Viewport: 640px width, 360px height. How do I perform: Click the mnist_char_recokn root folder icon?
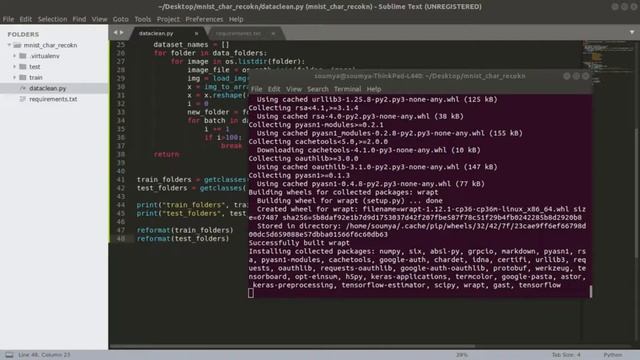click(x=17, y=45)
